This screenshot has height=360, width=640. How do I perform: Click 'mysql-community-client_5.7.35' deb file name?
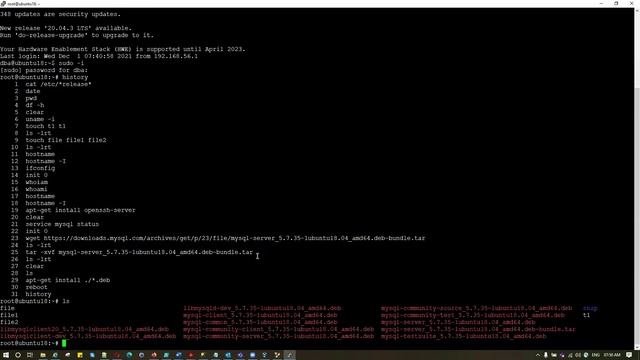pyautogui.click(x=278, y=329)
